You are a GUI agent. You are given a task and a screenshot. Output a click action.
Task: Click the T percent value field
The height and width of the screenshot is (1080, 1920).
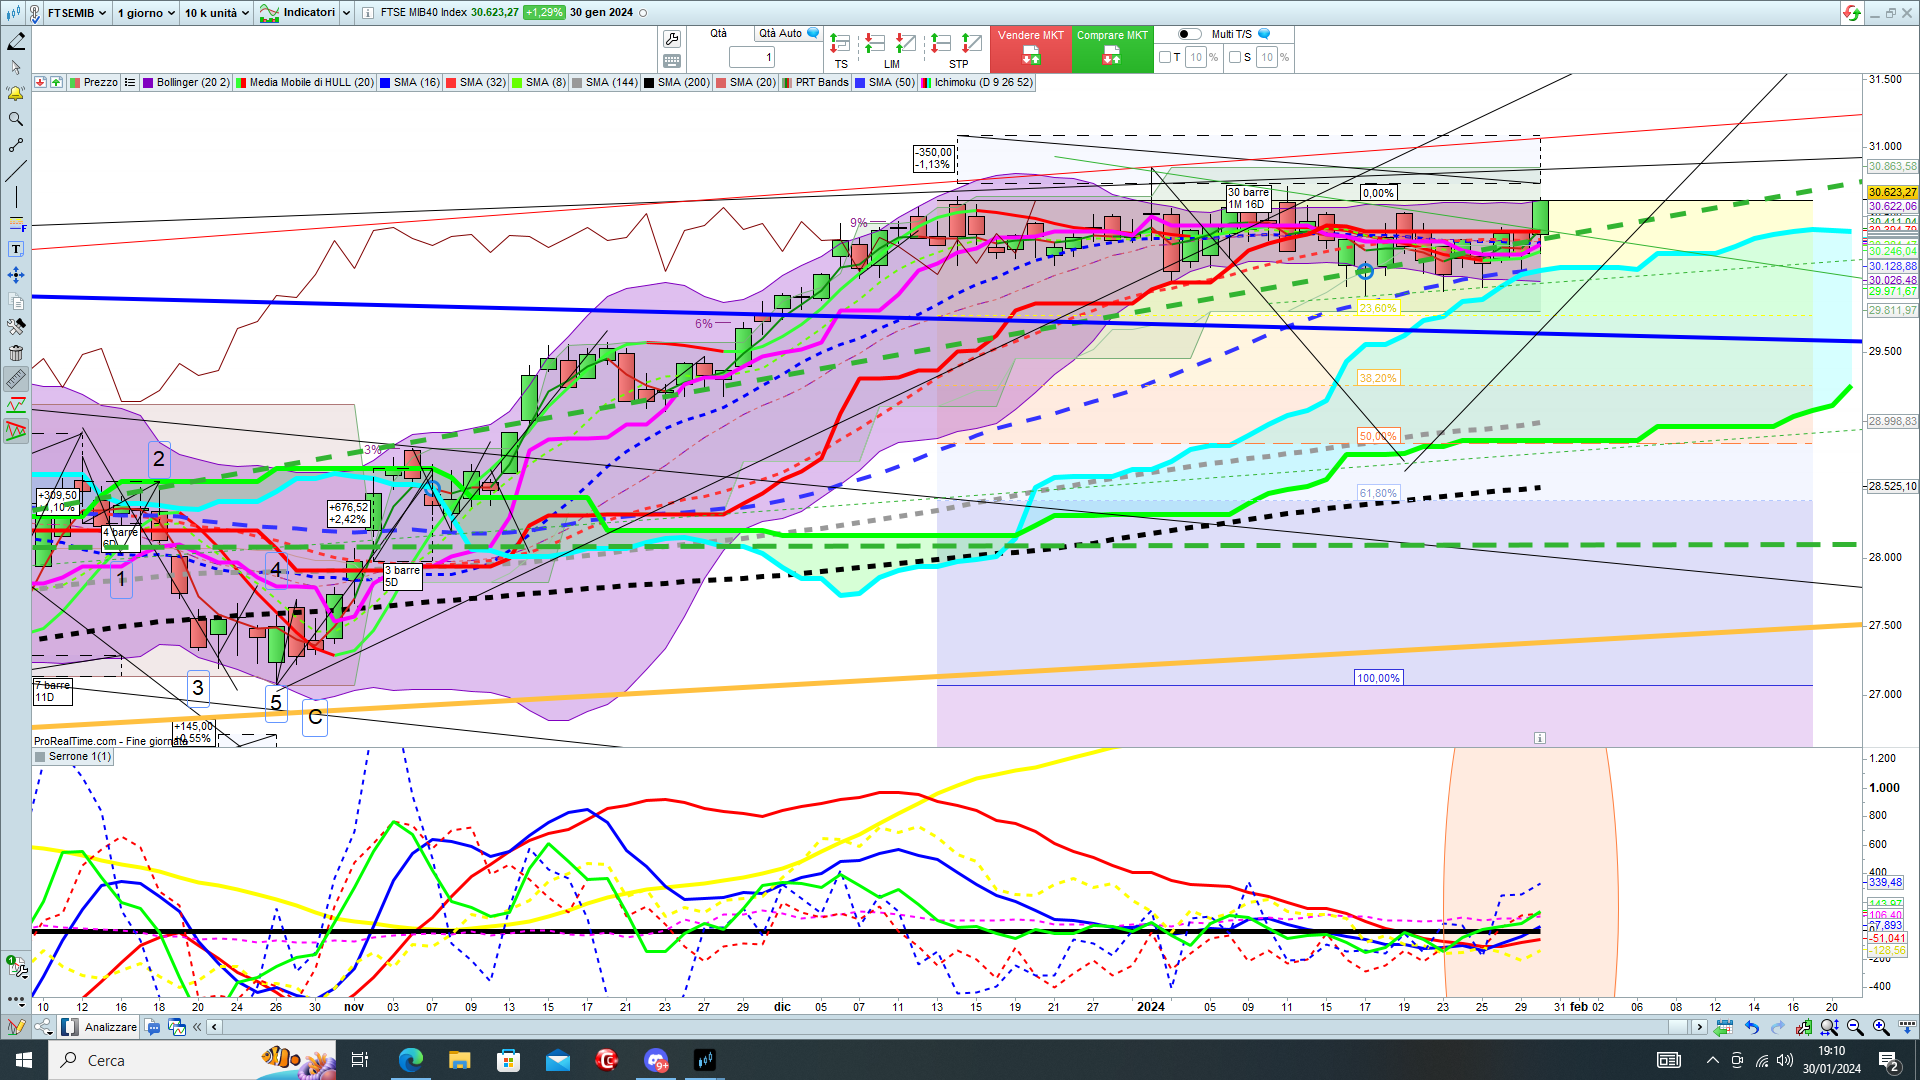tap(1196, 57)
